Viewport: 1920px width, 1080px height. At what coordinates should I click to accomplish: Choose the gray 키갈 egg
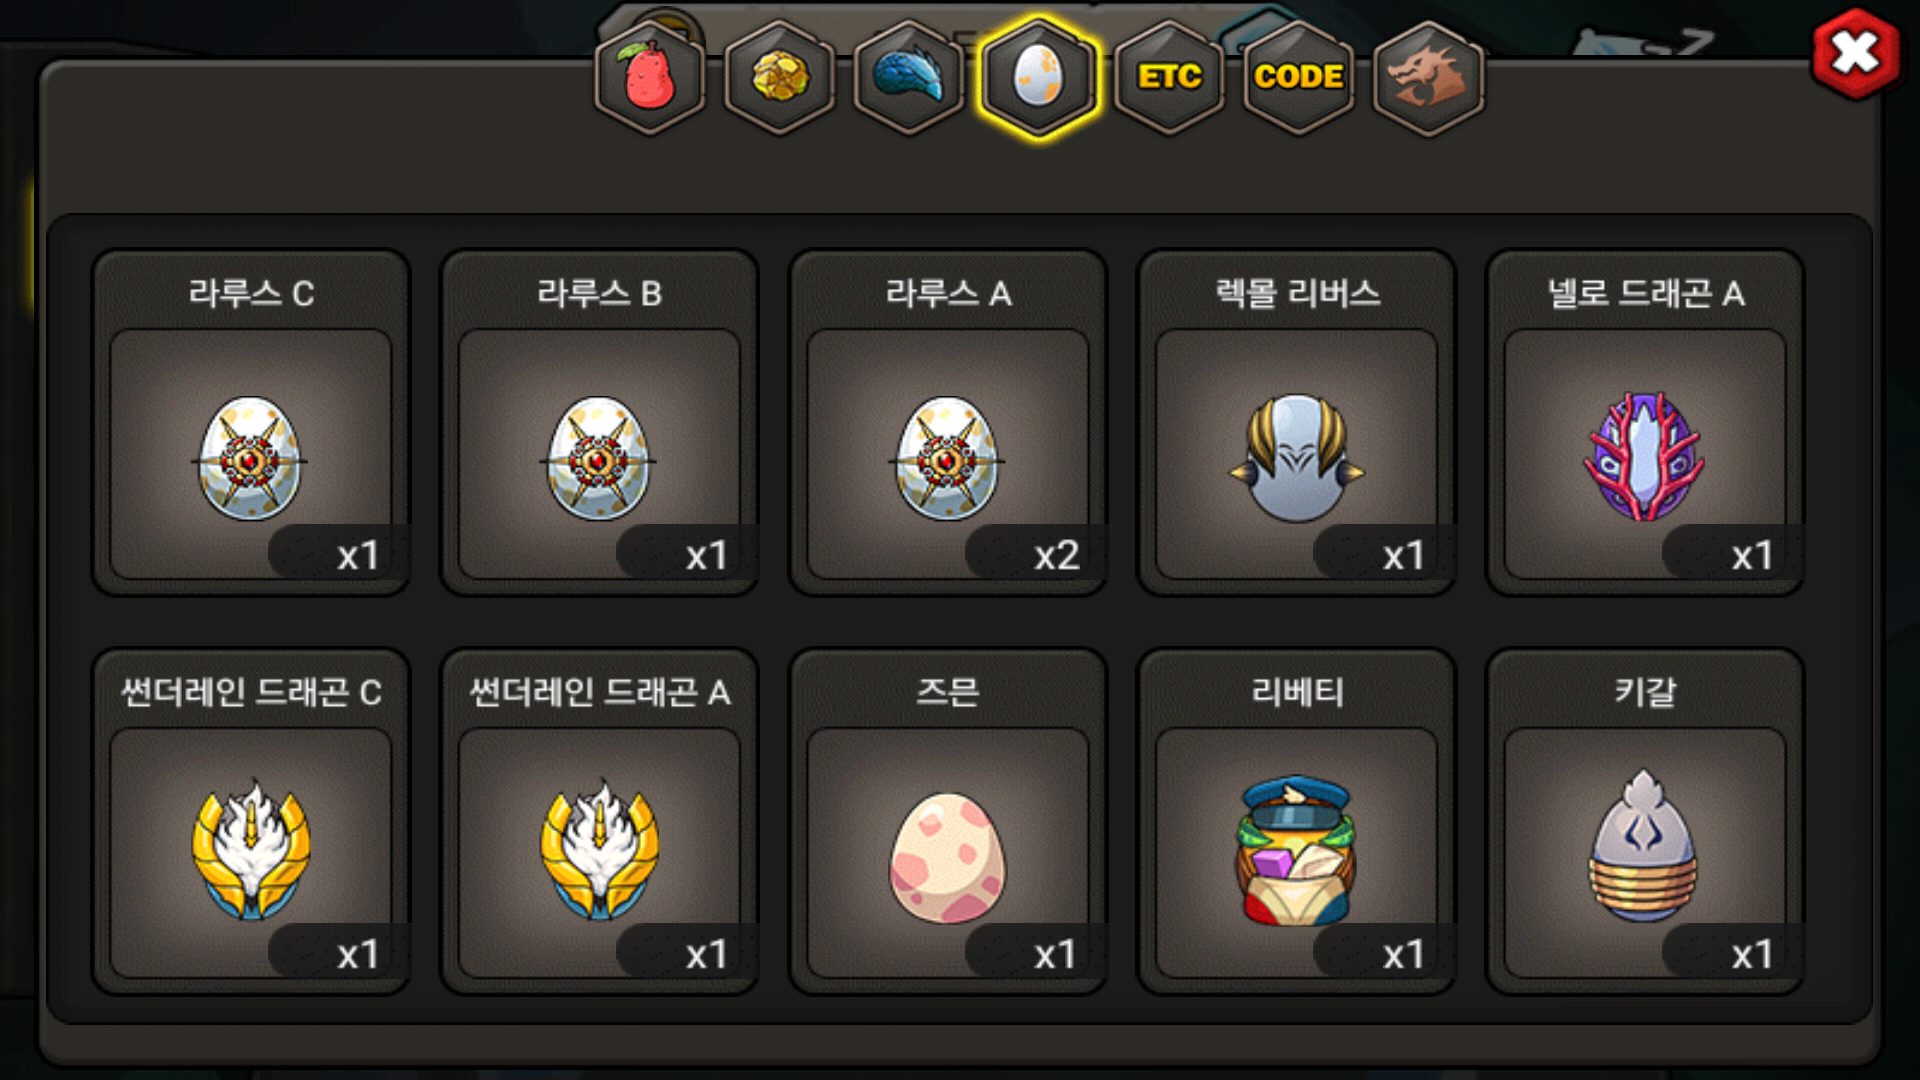1646,821
